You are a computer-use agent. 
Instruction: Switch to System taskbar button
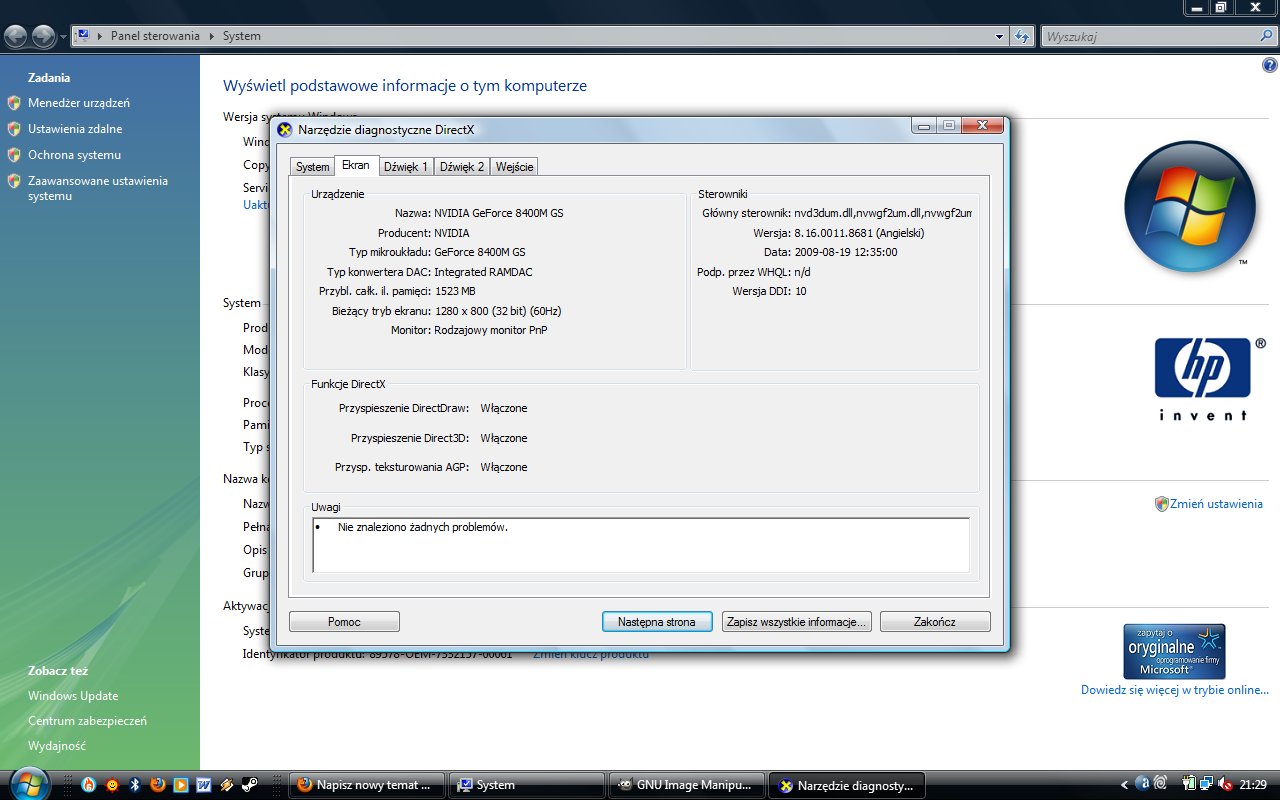click(x=527, y=785)
